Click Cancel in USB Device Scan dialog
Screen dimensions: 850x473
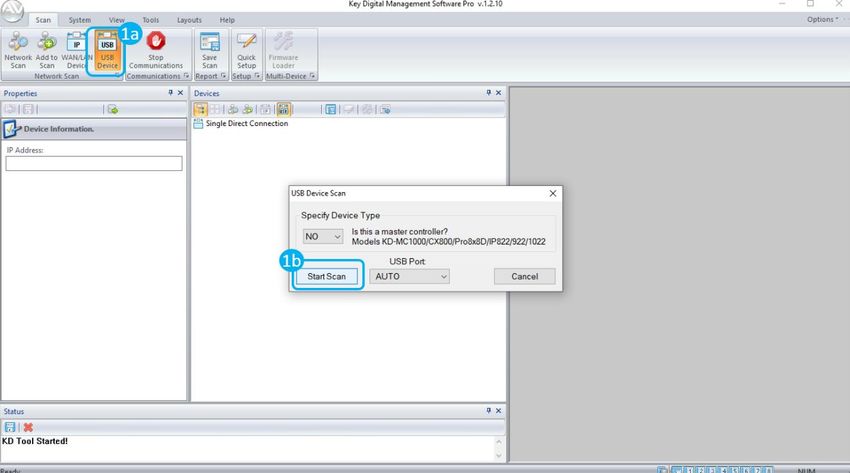(525, 276)
